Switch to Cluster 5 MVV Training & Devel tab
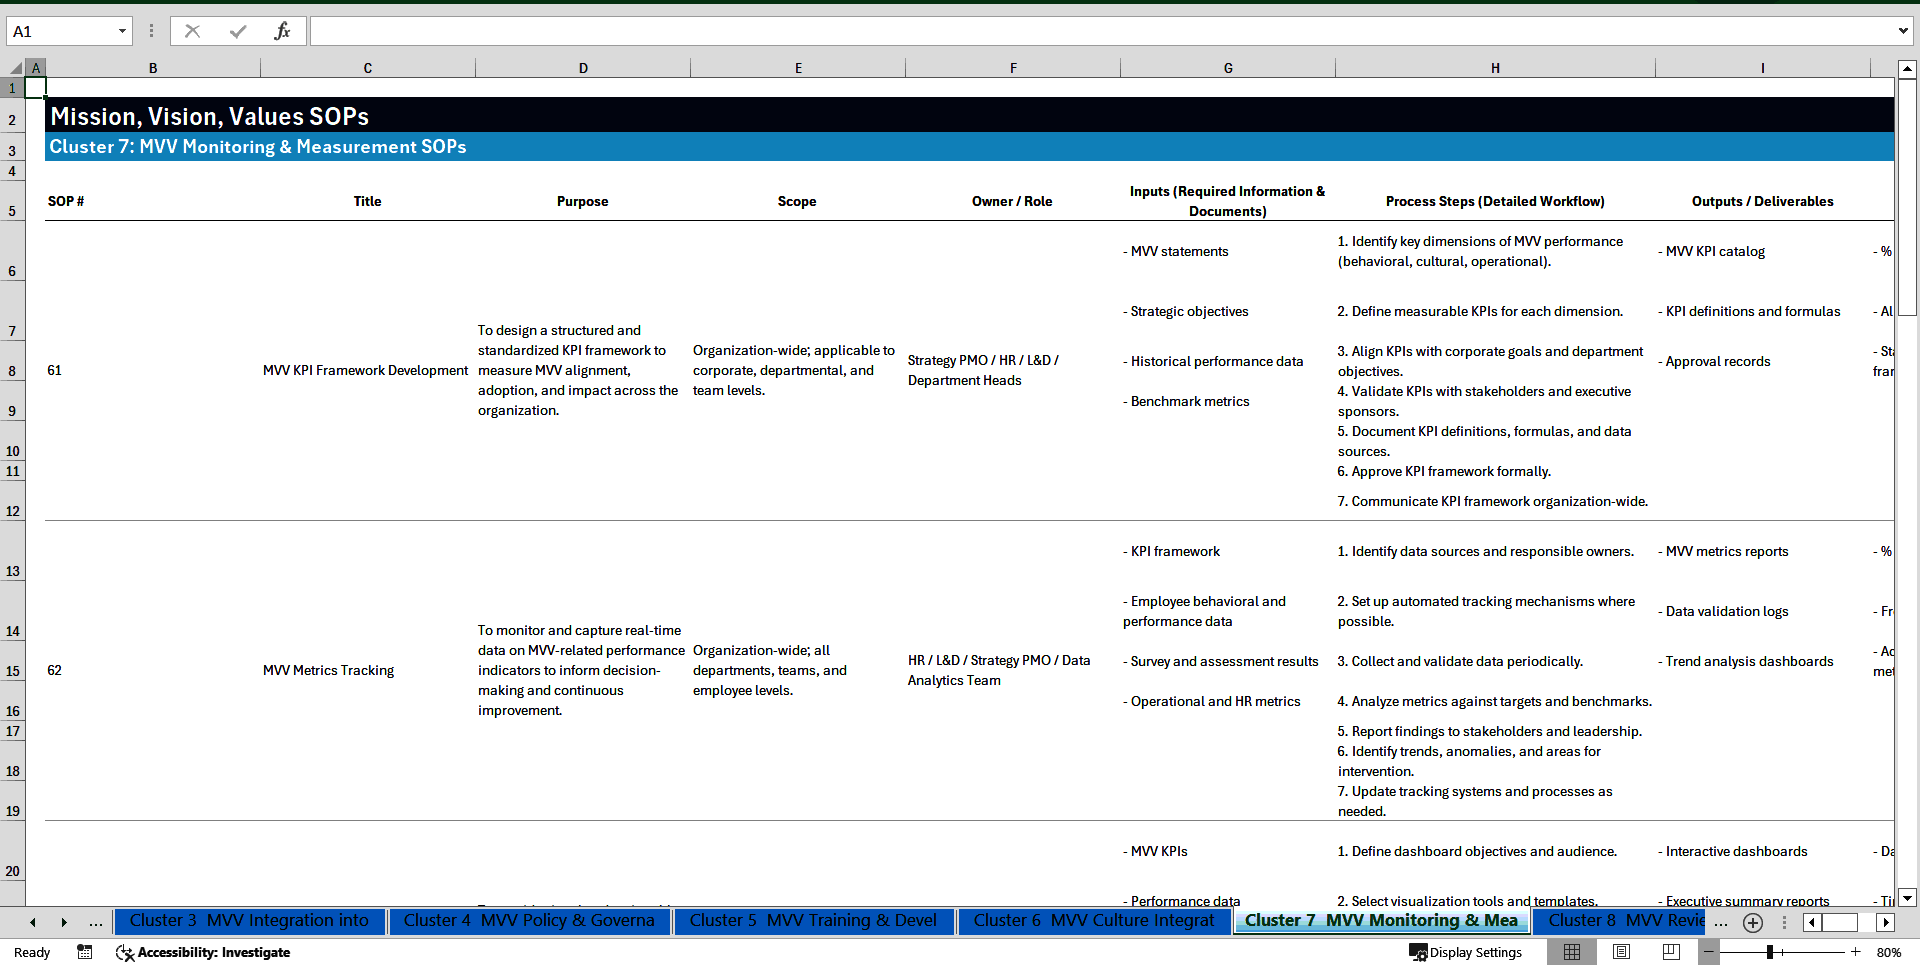The width and height of the screenshot is (1920, 966). [814, 921]
